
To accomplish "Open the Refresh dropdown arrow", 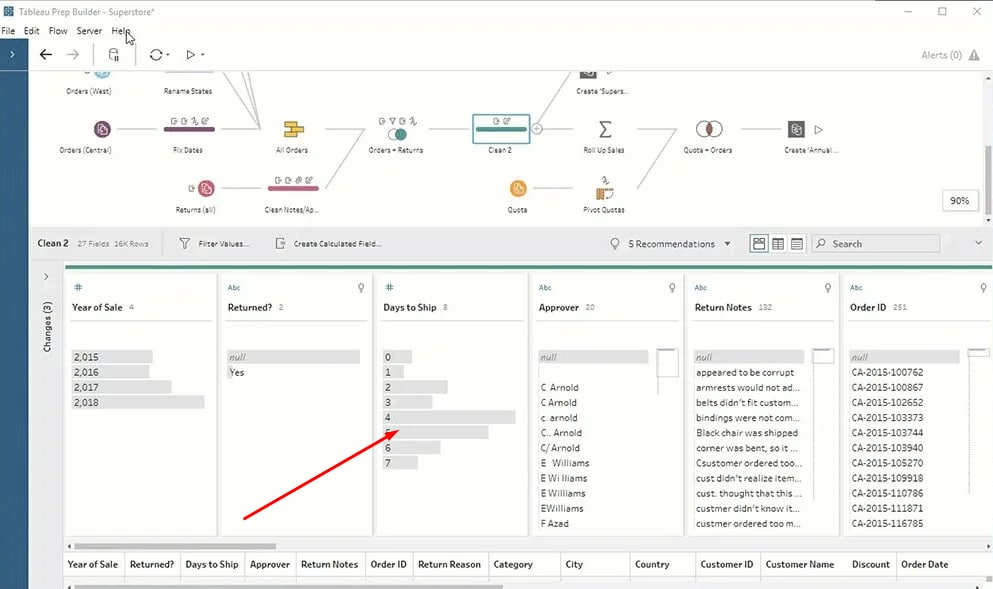I will (x=168, y=55).
